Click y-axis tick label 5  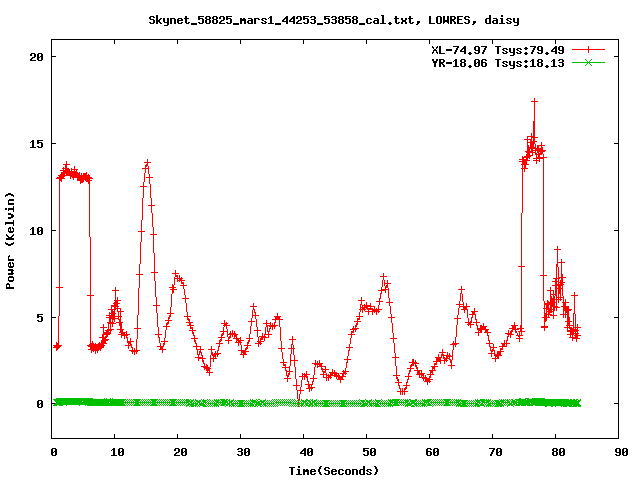click(40, 318)
